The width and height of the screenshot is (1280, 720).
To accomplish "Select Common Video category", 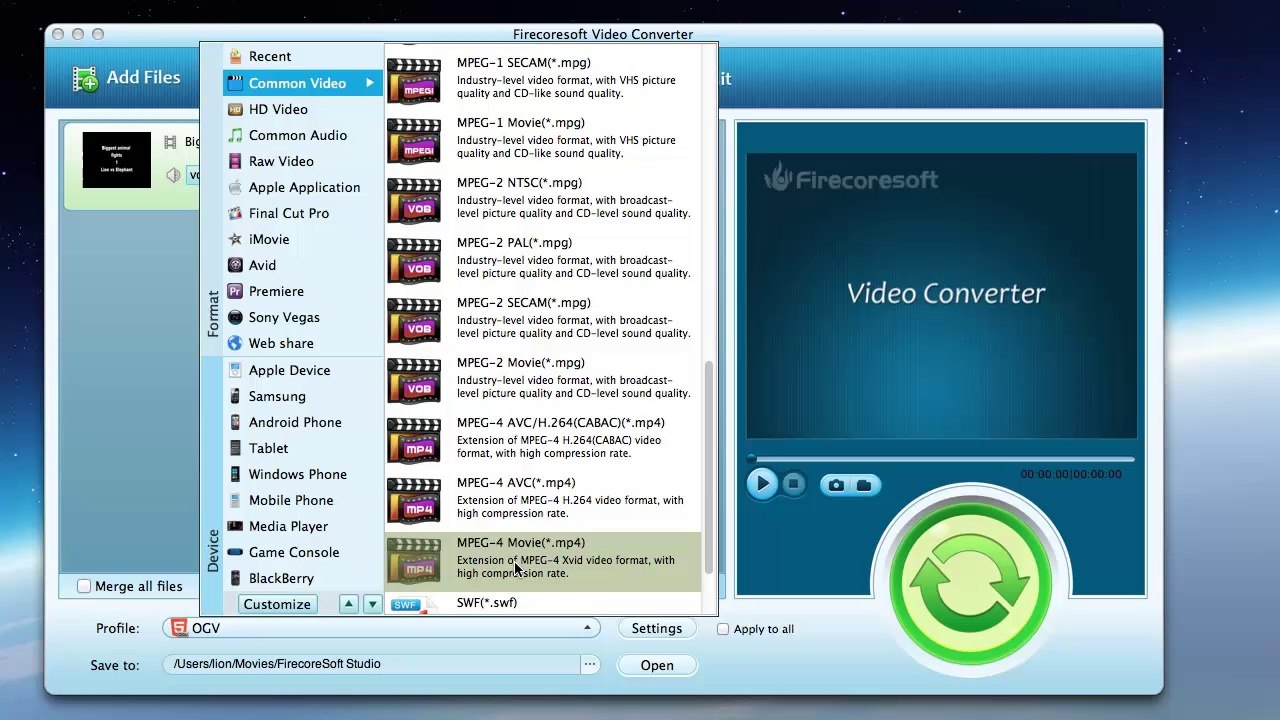I will [303, 83].
